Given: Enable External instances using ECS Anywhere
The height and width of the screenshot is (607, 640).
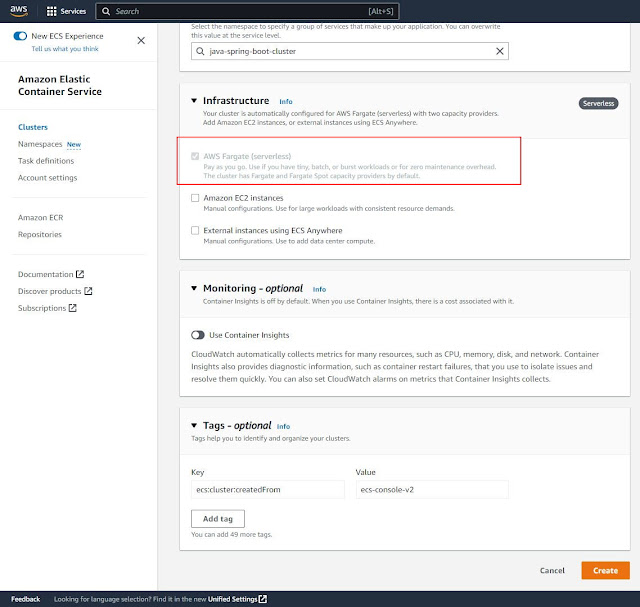Looking at the screenshot, I should [195, 231].
